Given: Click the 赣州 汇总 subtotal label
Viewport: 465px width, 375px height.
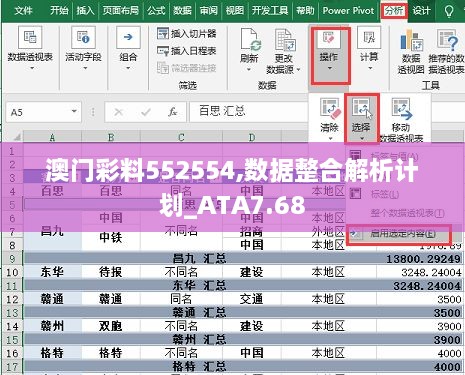Looking at the screenshot, I should click(x=199, y=339).
